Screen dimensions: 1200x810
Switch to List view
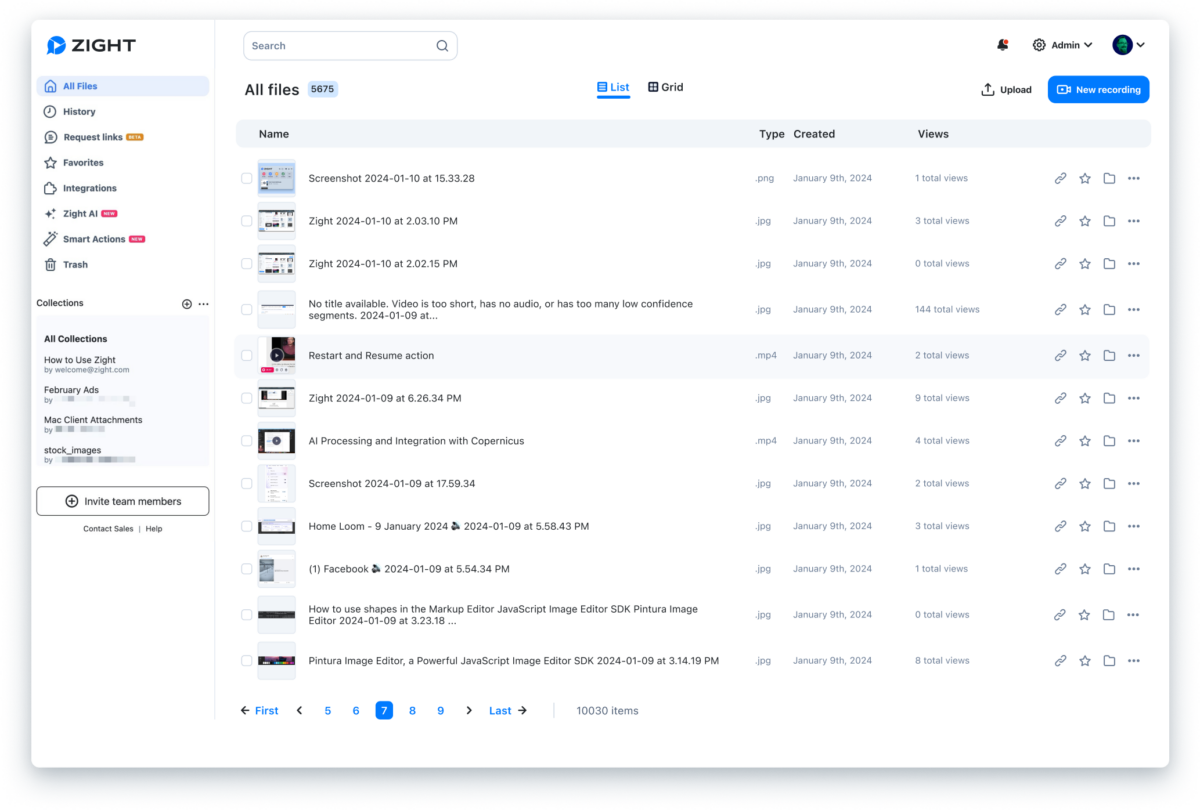pyautogui.click(x=613, y=87)
